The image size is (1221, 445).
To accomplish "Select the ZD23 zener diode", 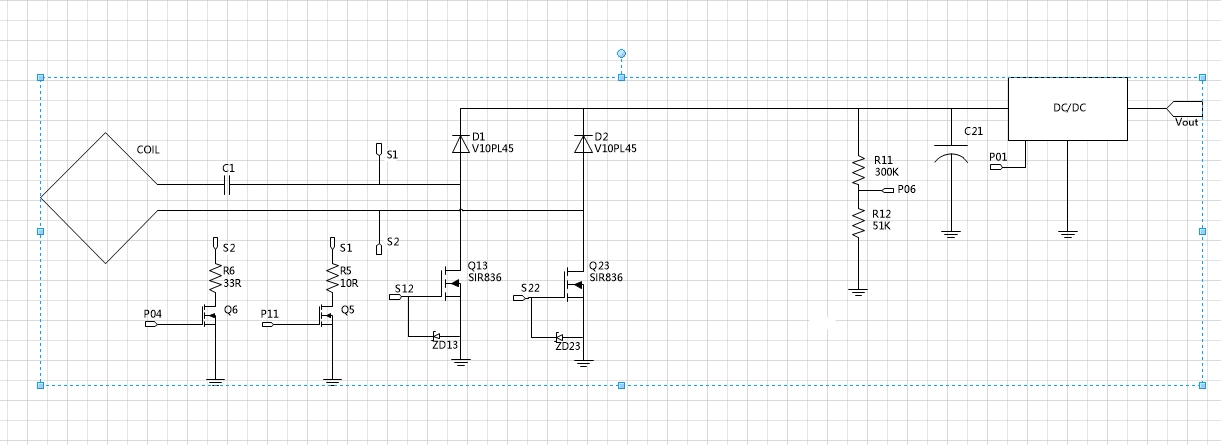I will pos(560,336).
